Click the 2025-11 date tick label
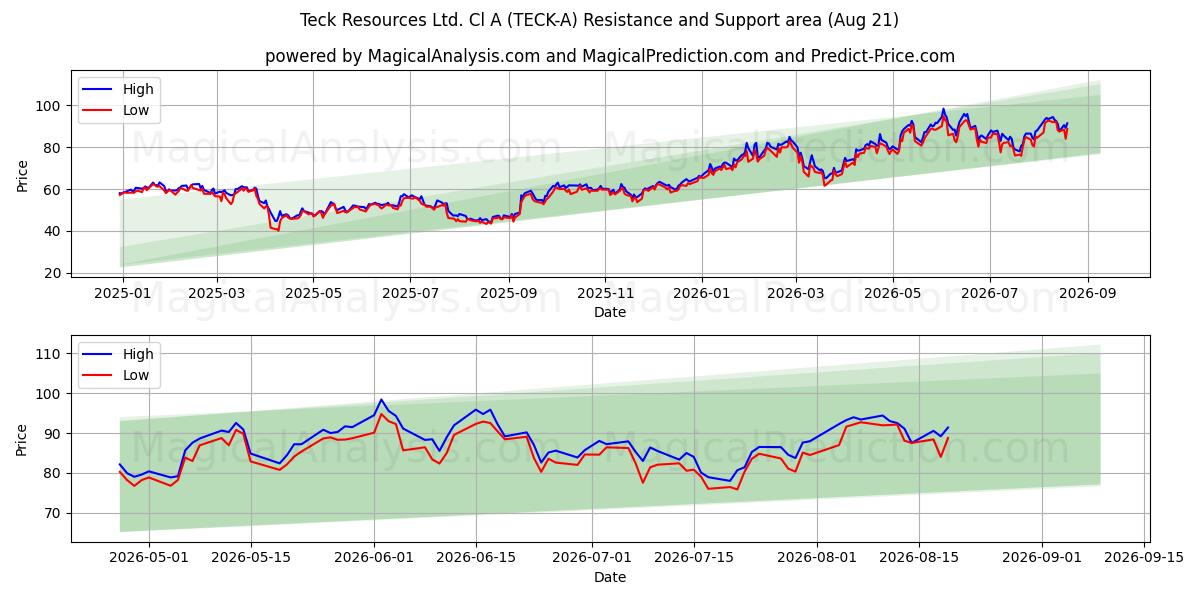 [604, 293]
